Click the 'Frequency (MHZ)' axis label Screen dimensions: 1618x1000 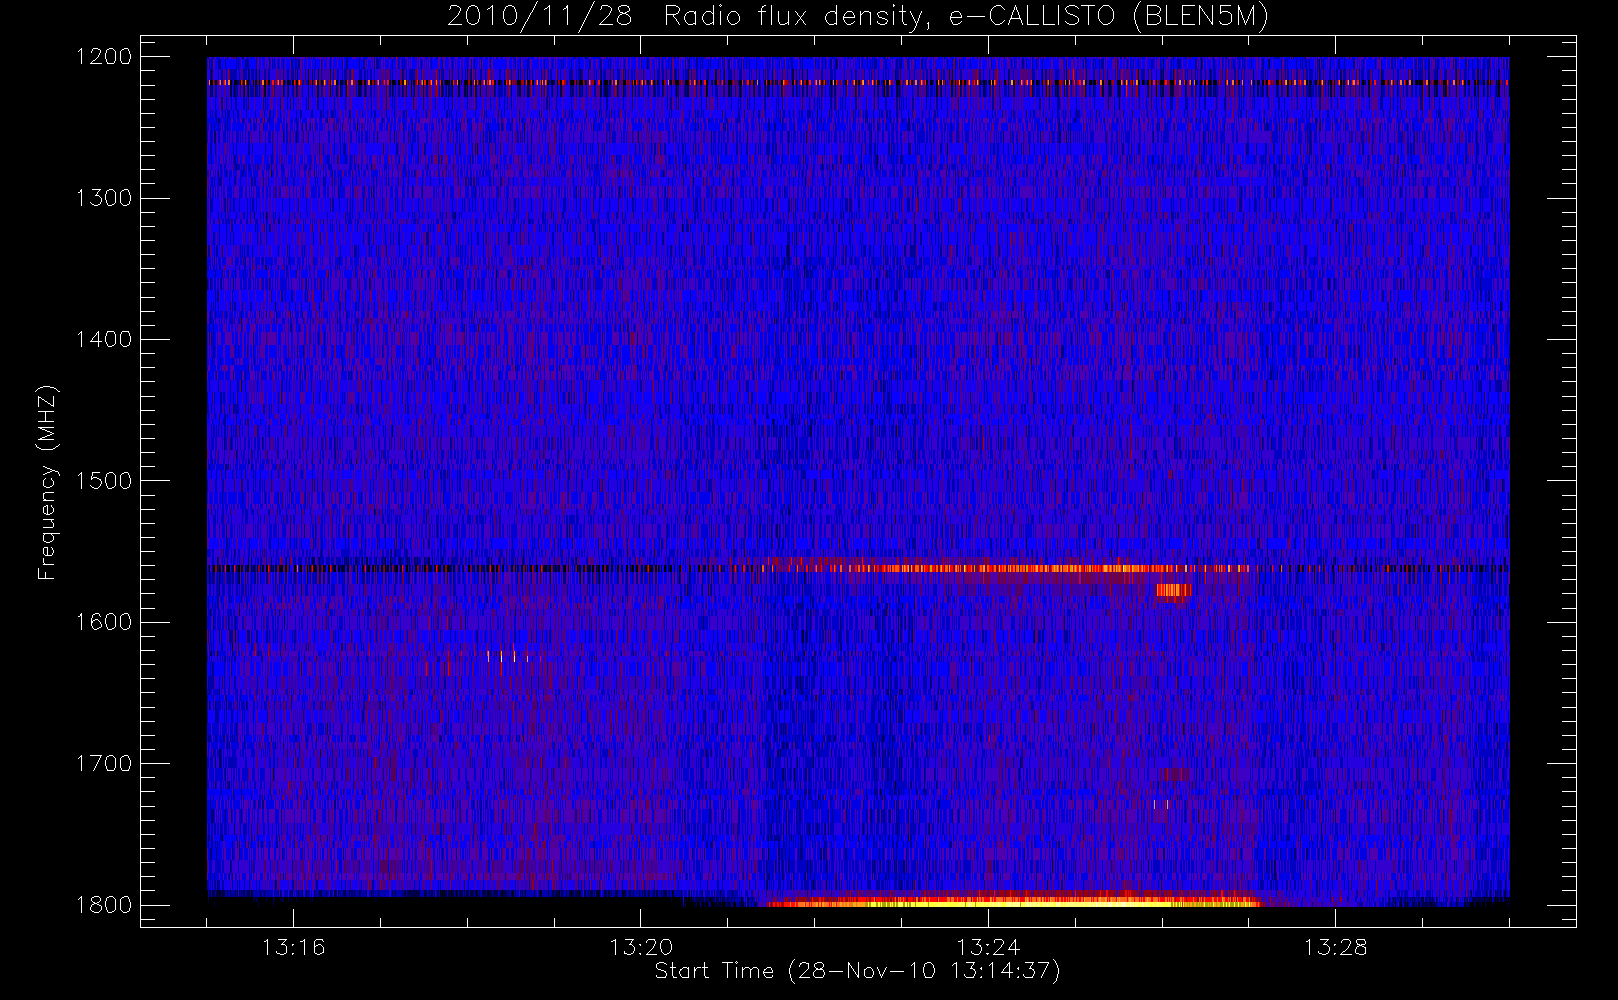[x=47, y=483]
